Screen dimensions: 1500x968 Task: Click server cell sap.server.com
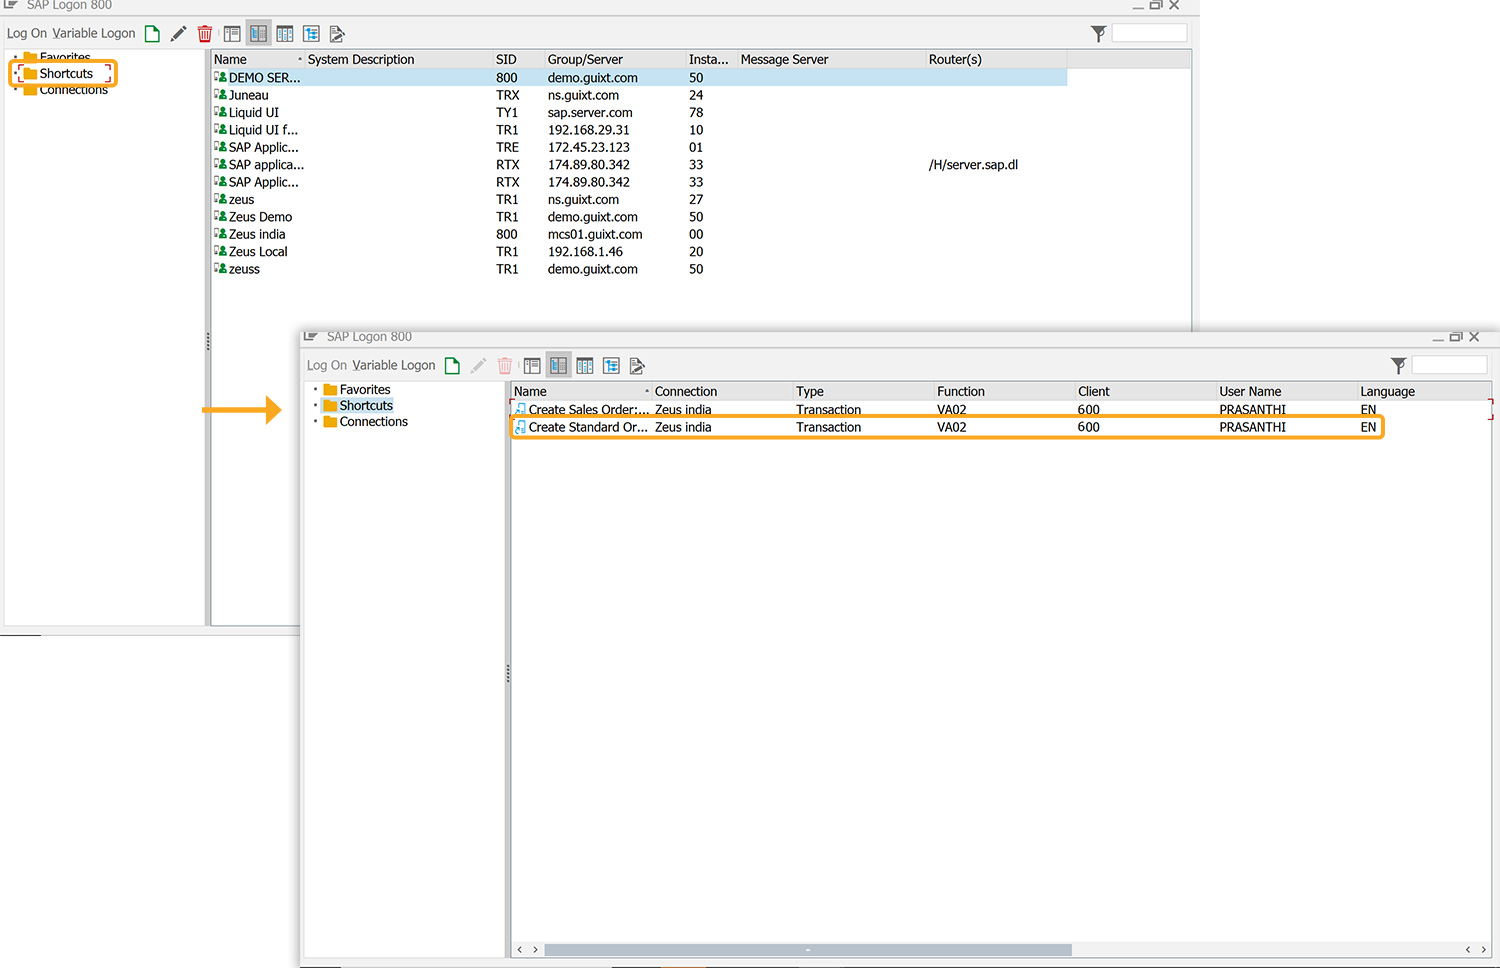tap(590, 113)
